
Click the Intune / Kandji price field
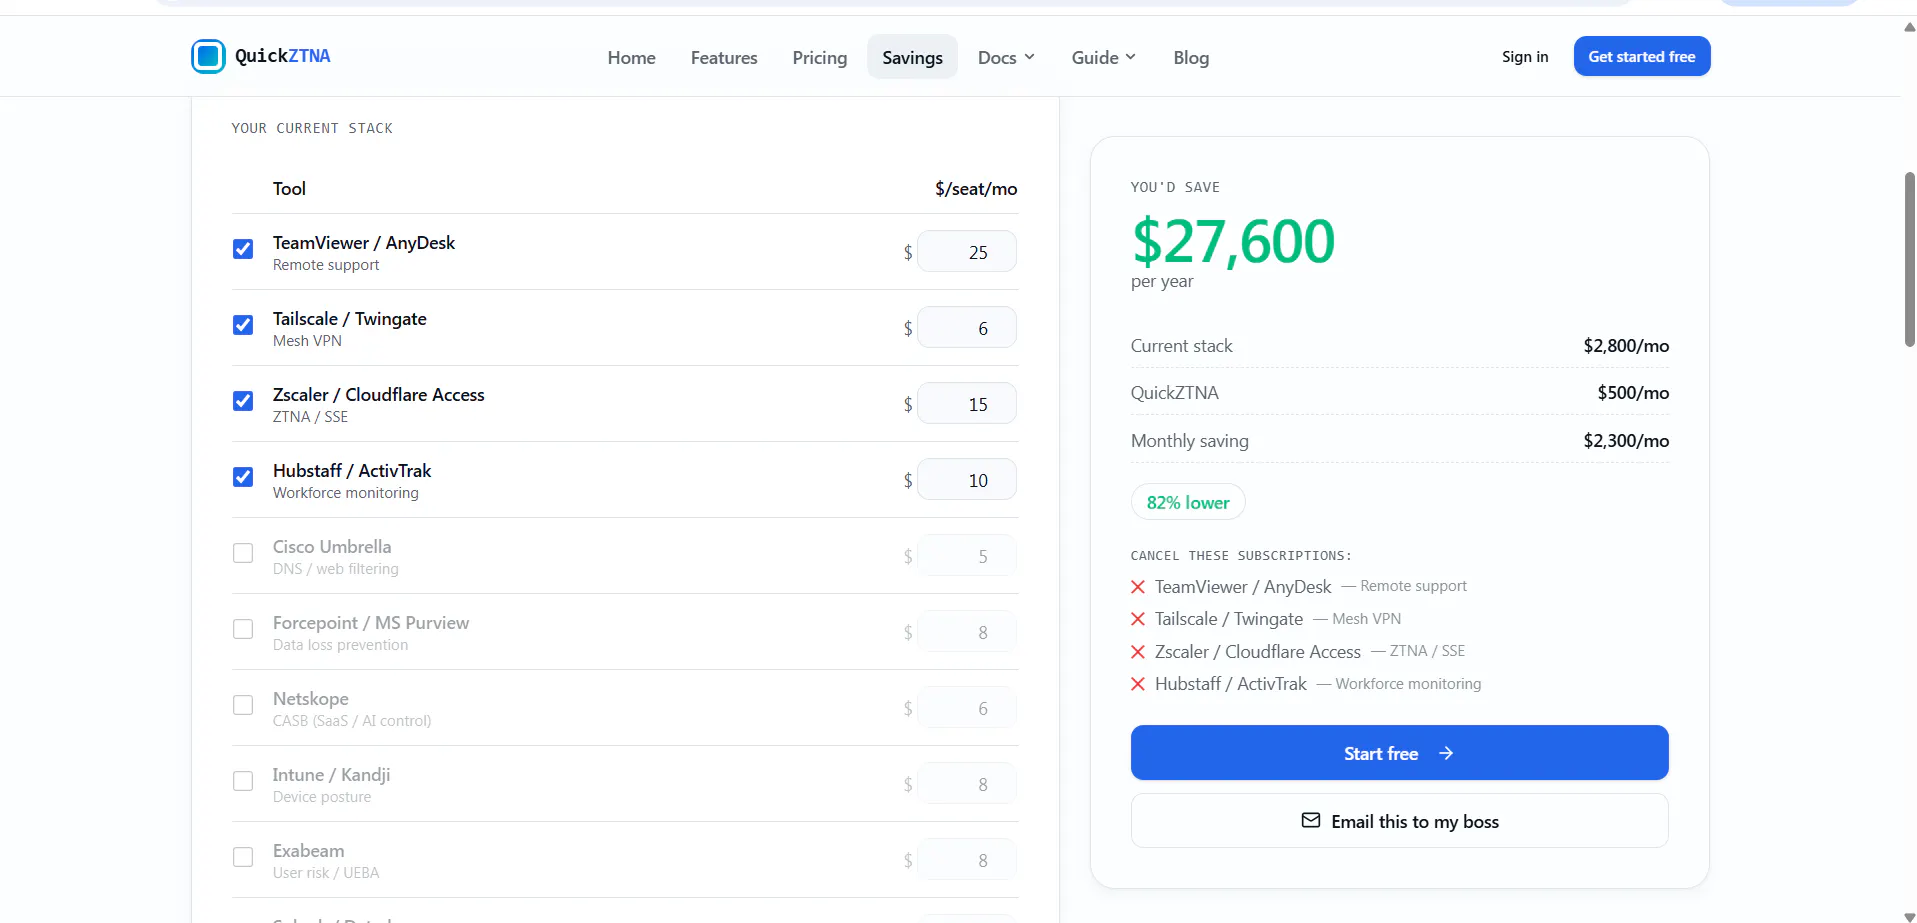967,784
